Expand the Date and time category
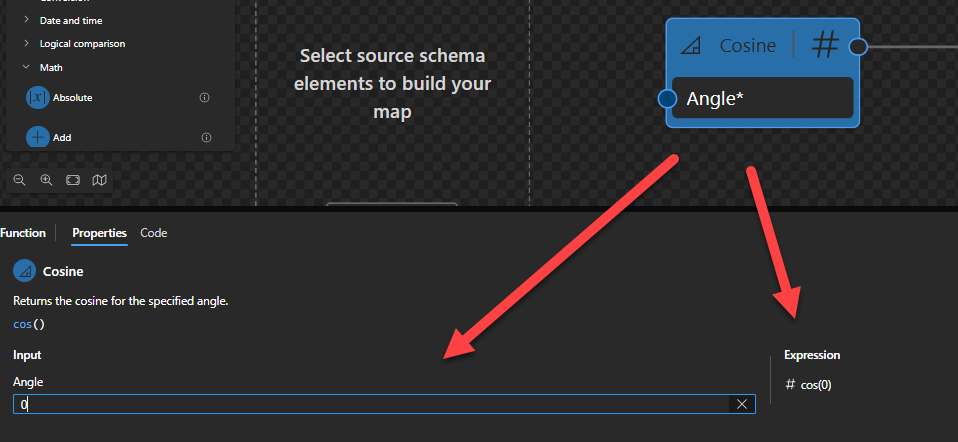 26,20
